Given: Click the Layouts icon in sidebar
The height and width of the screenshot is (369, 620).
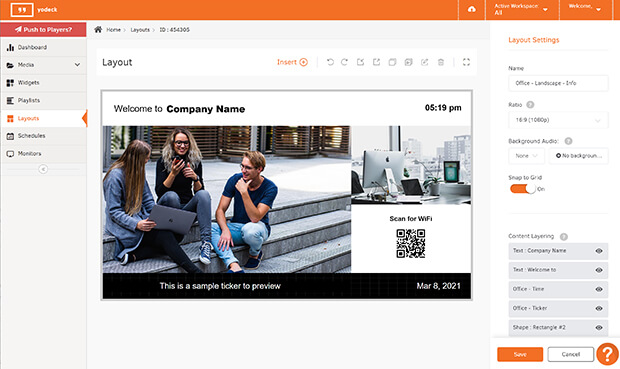Looking at the screenshot, I should pyautogui.click(x=10, y=119).
